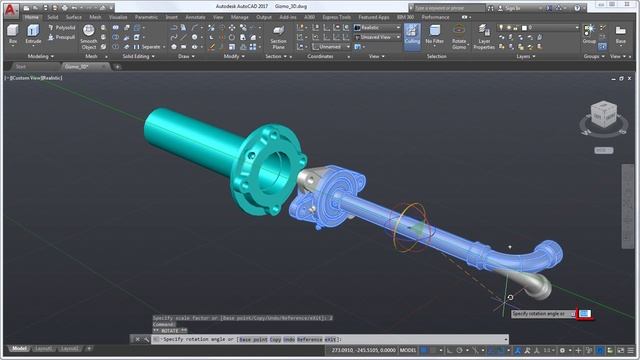Switch to the Mesh ribbon tab

(95, 17)
